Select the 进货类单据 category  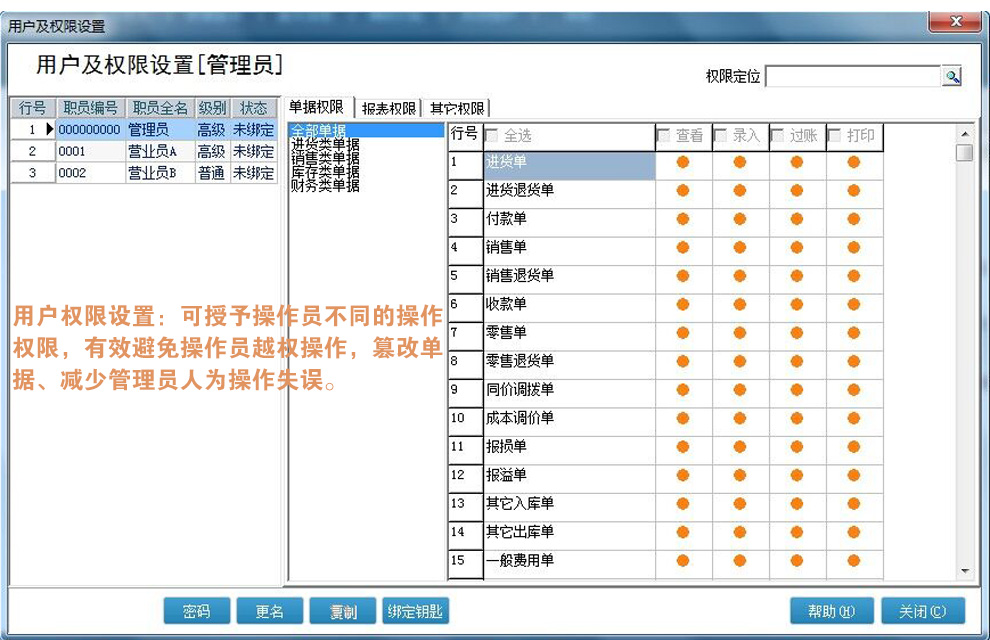(x=316, y=146)
